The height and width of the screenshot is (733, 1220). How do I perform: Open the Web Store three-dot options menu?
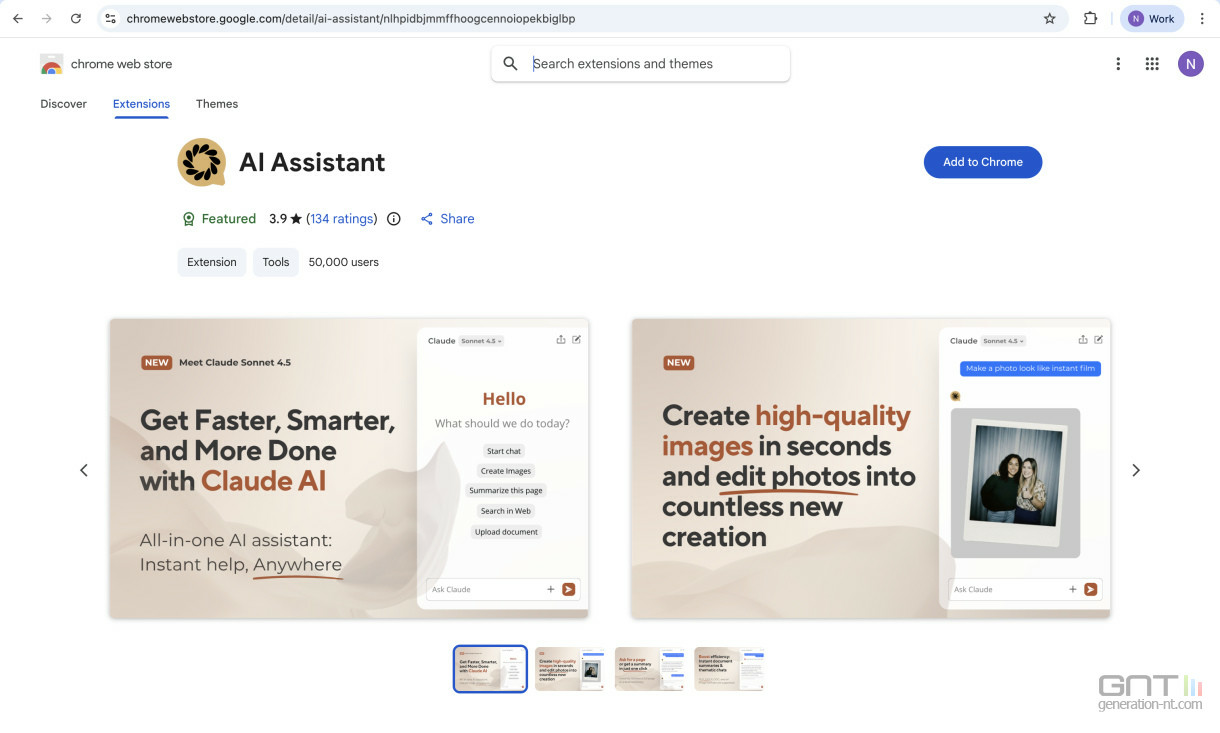coord(1118,64)
